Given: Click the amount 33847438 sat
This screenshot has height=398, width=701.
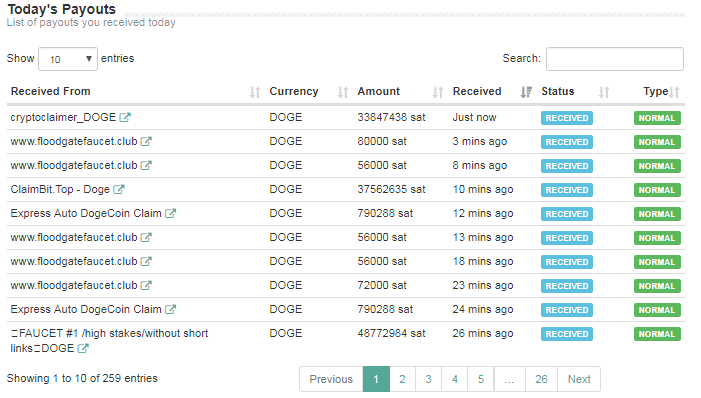Looking at the screenshot, I should point(391,117).
